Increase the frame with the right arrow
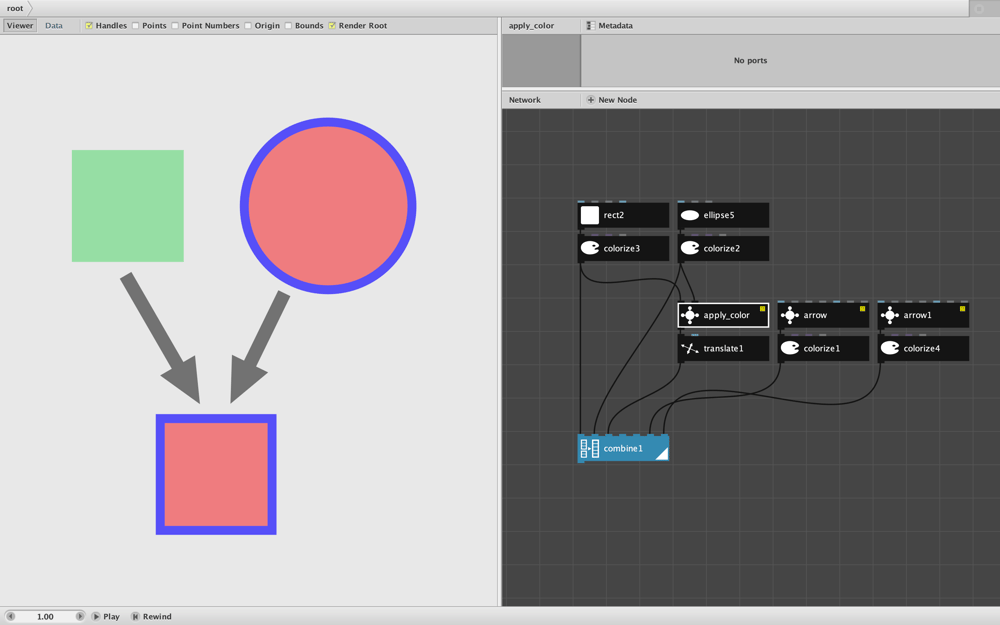 80,616
